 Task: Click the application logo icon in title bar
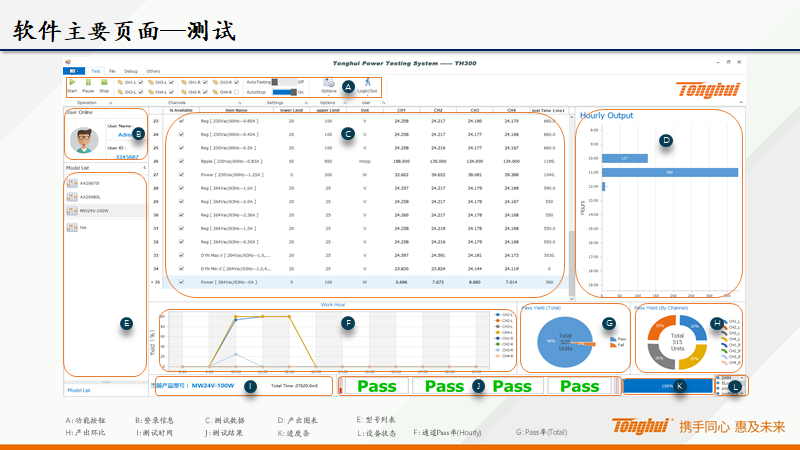click(x=68, y=62)
